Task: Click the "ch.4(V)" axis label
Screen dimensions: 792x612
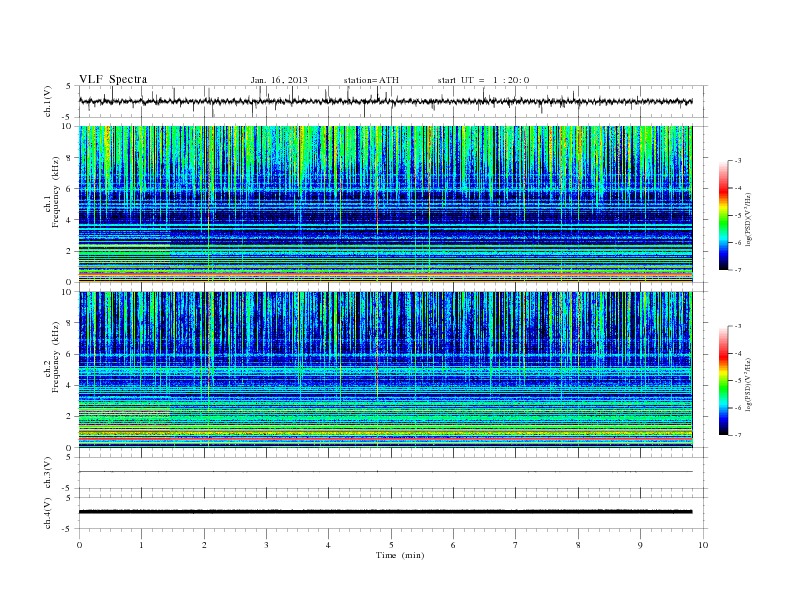Action: [48, 513]
